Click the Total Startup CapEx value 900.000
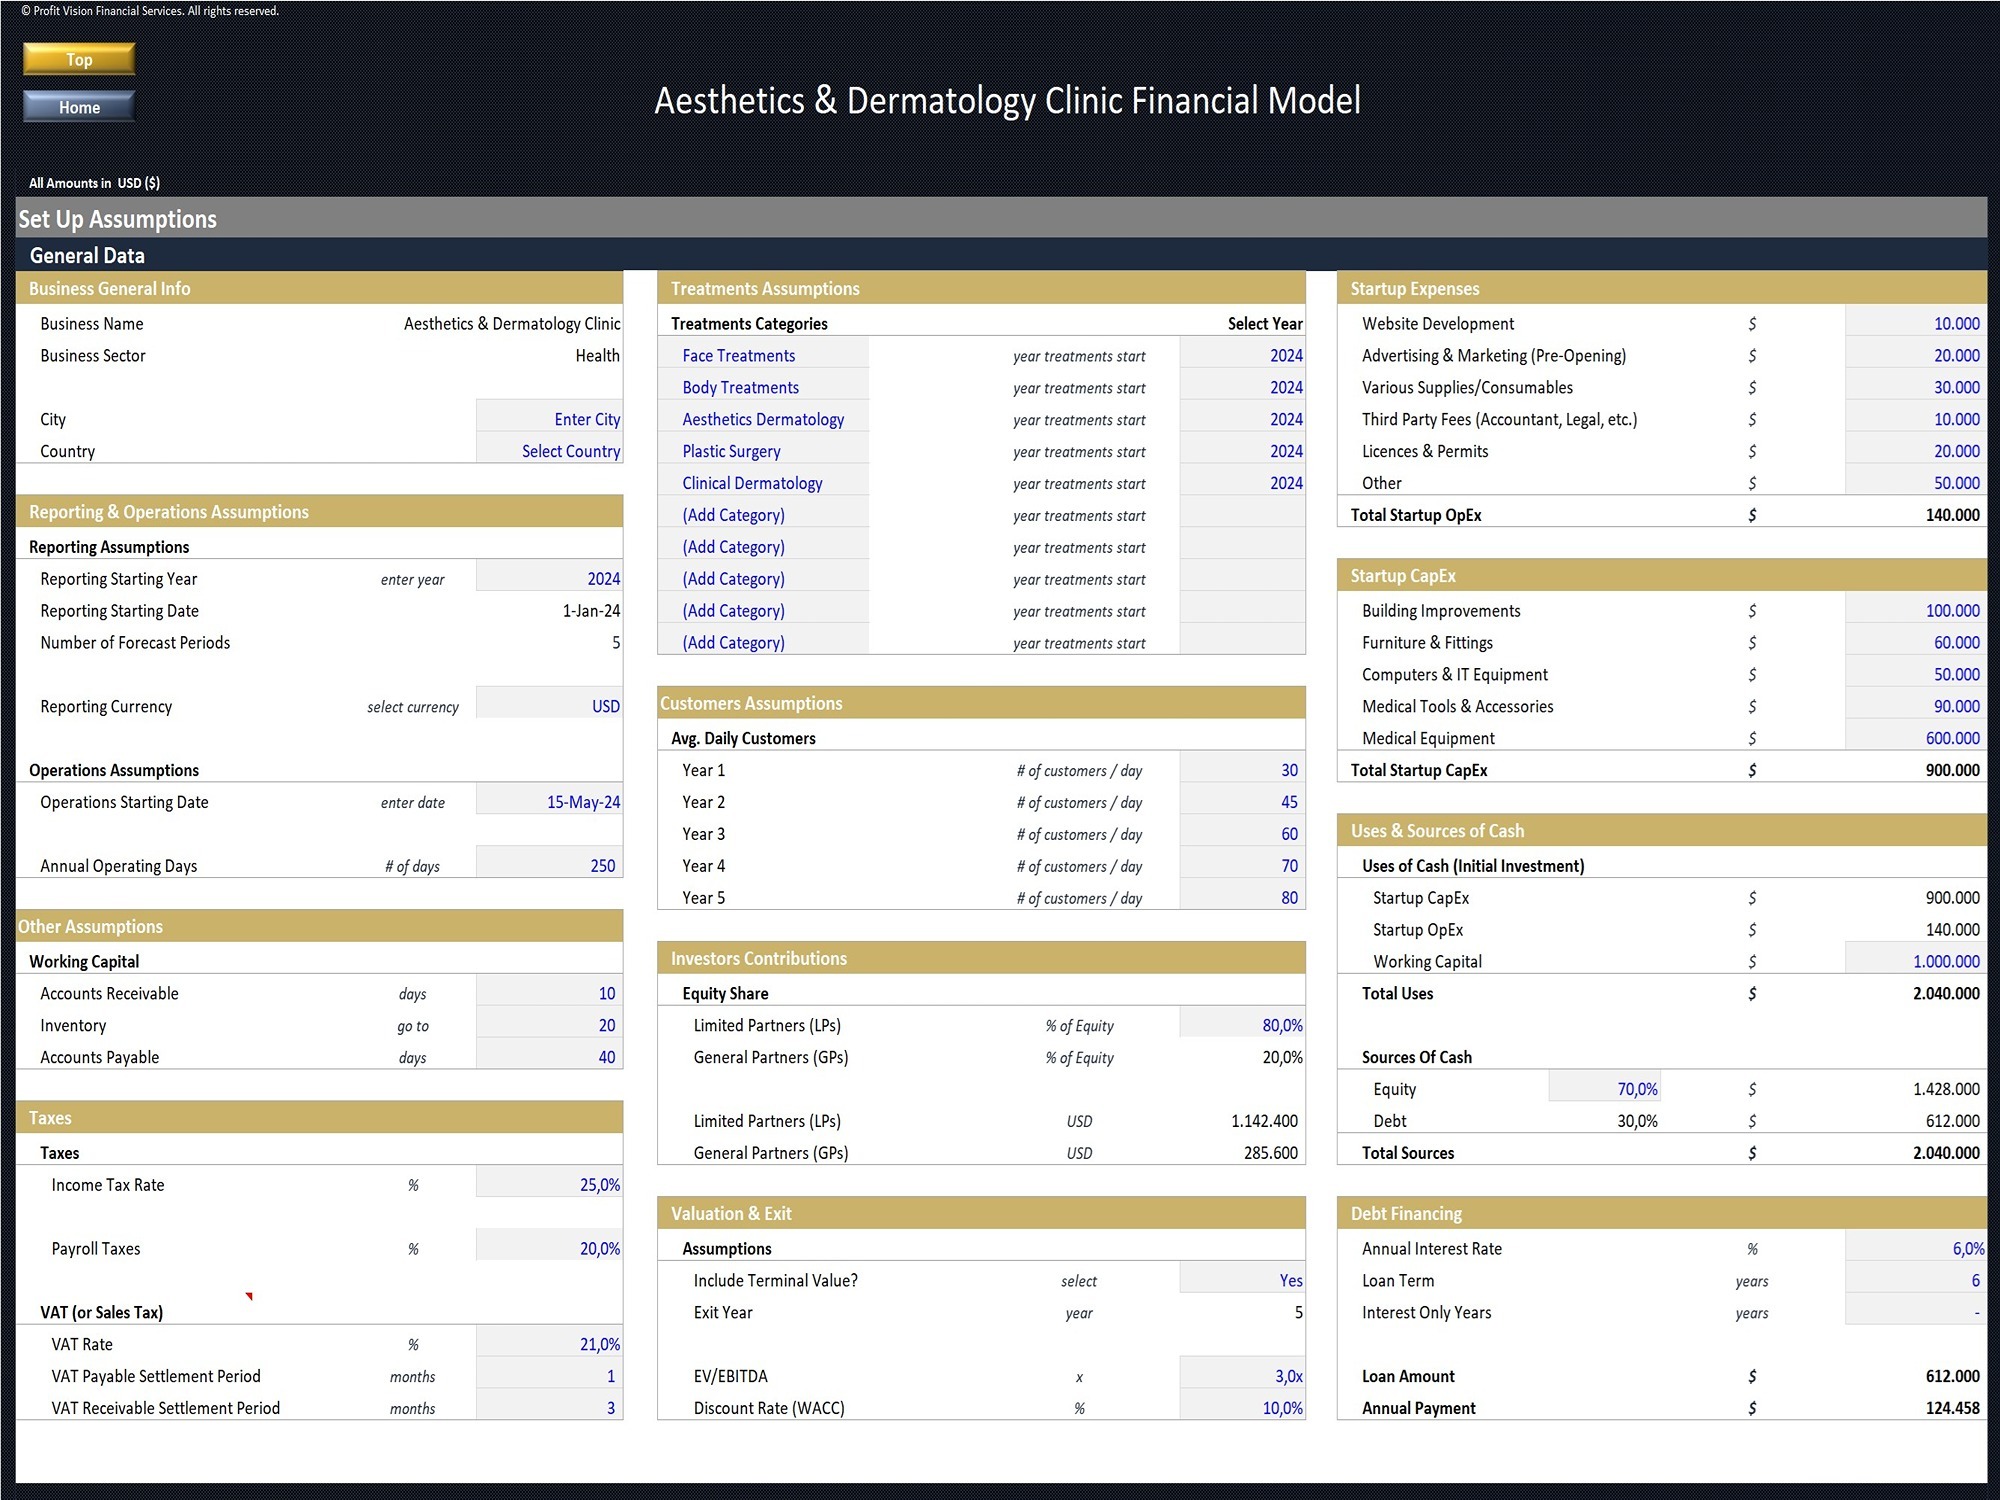The width and height of the screenshot is (2000, 1500). click(1952, 770)
